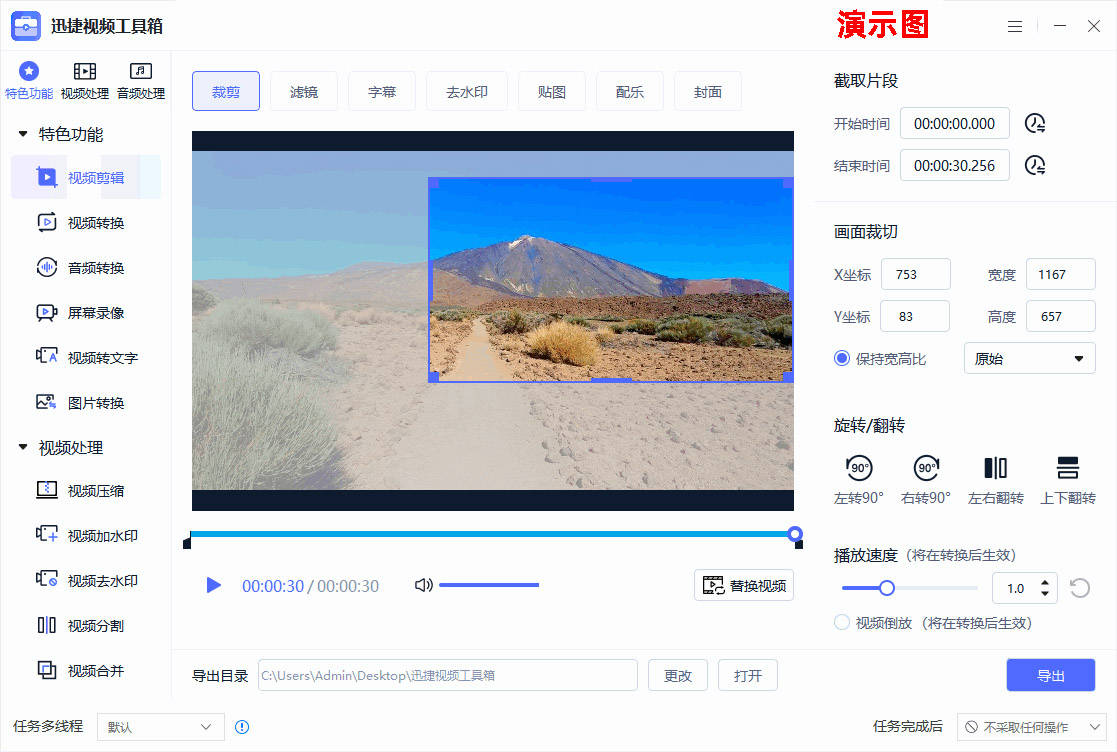Open the 任务完成后 action dropdown

(1032, 726)
